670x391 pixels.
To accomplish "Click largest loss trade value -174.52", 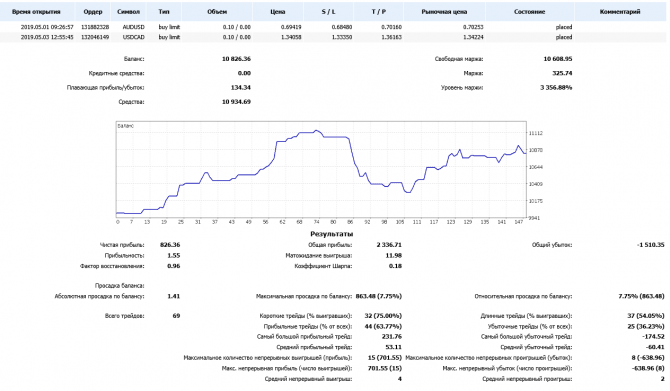I will click(653, 337).
